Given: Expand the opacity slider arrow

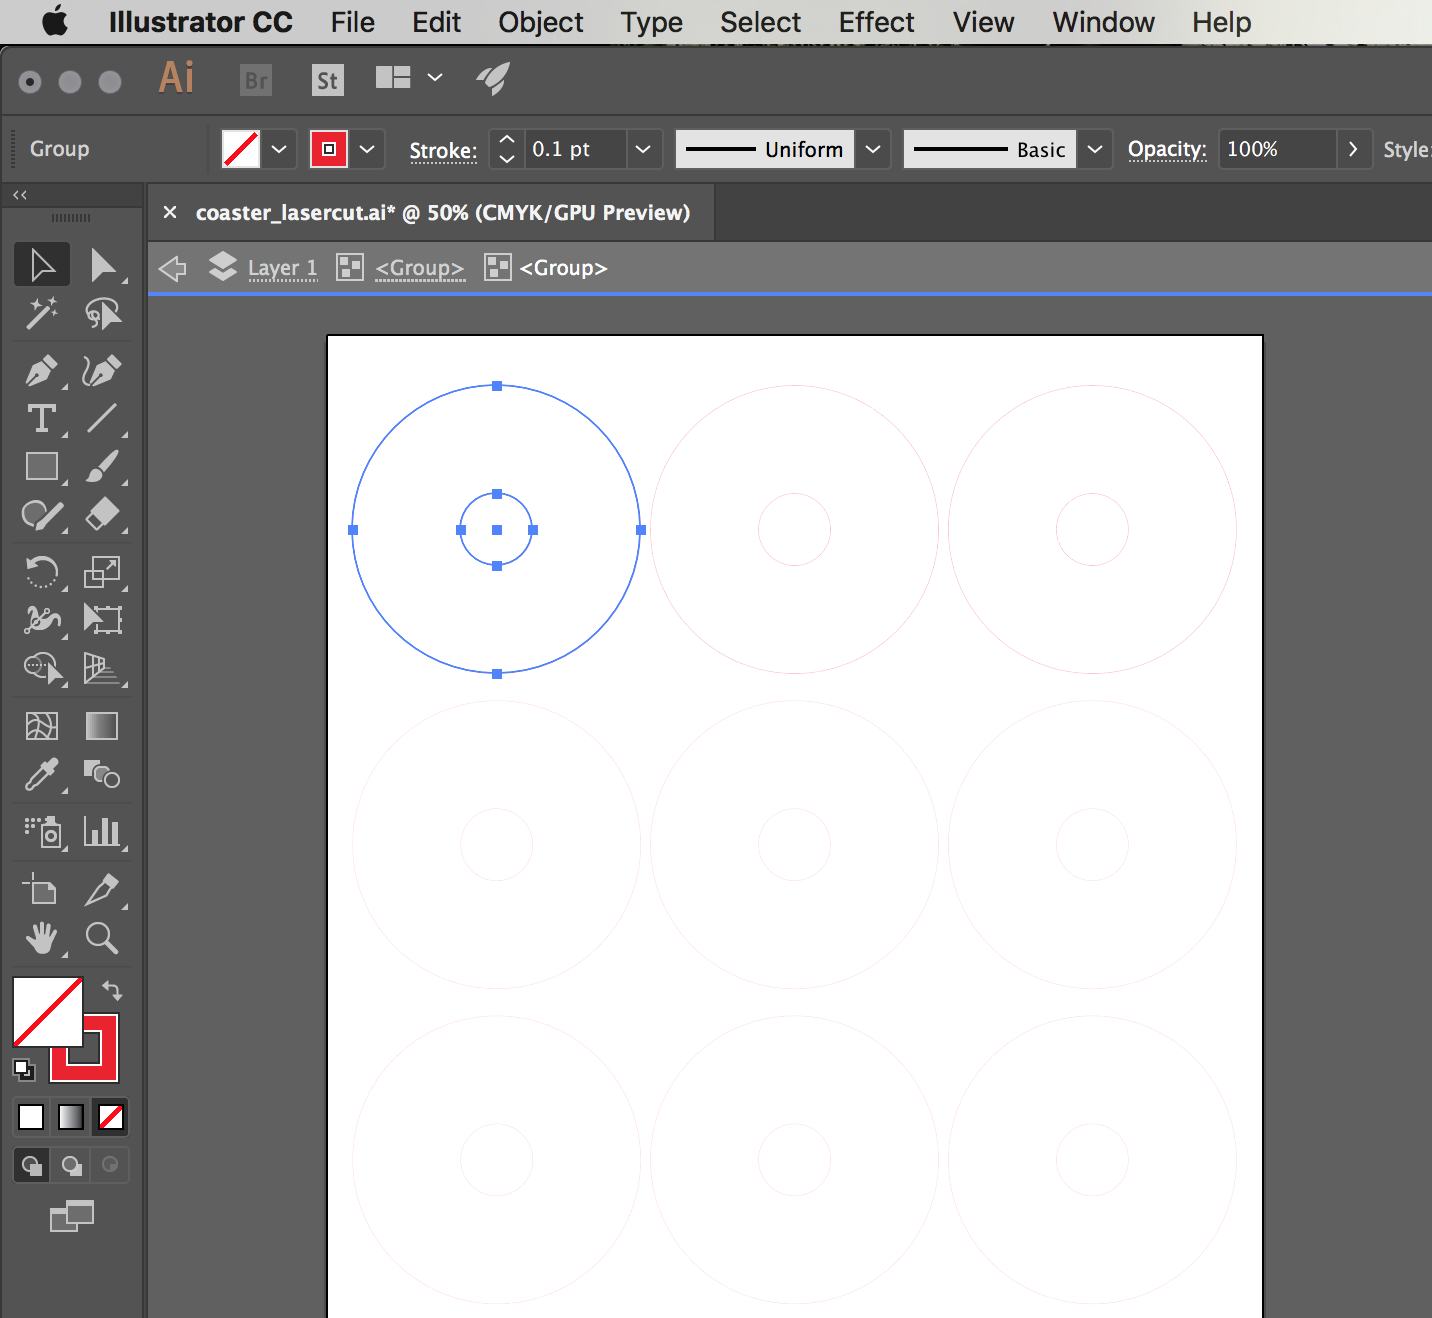Looking at the screenshot, I should (x=1353, y=149).
